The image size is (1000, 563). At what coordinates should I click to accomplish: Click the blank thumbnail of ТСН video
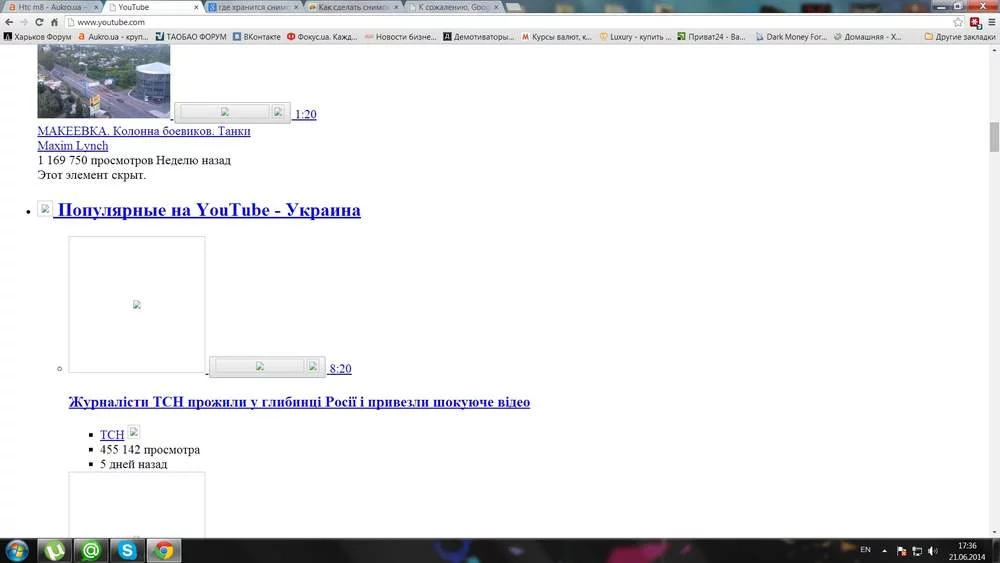tap(136, 305)
